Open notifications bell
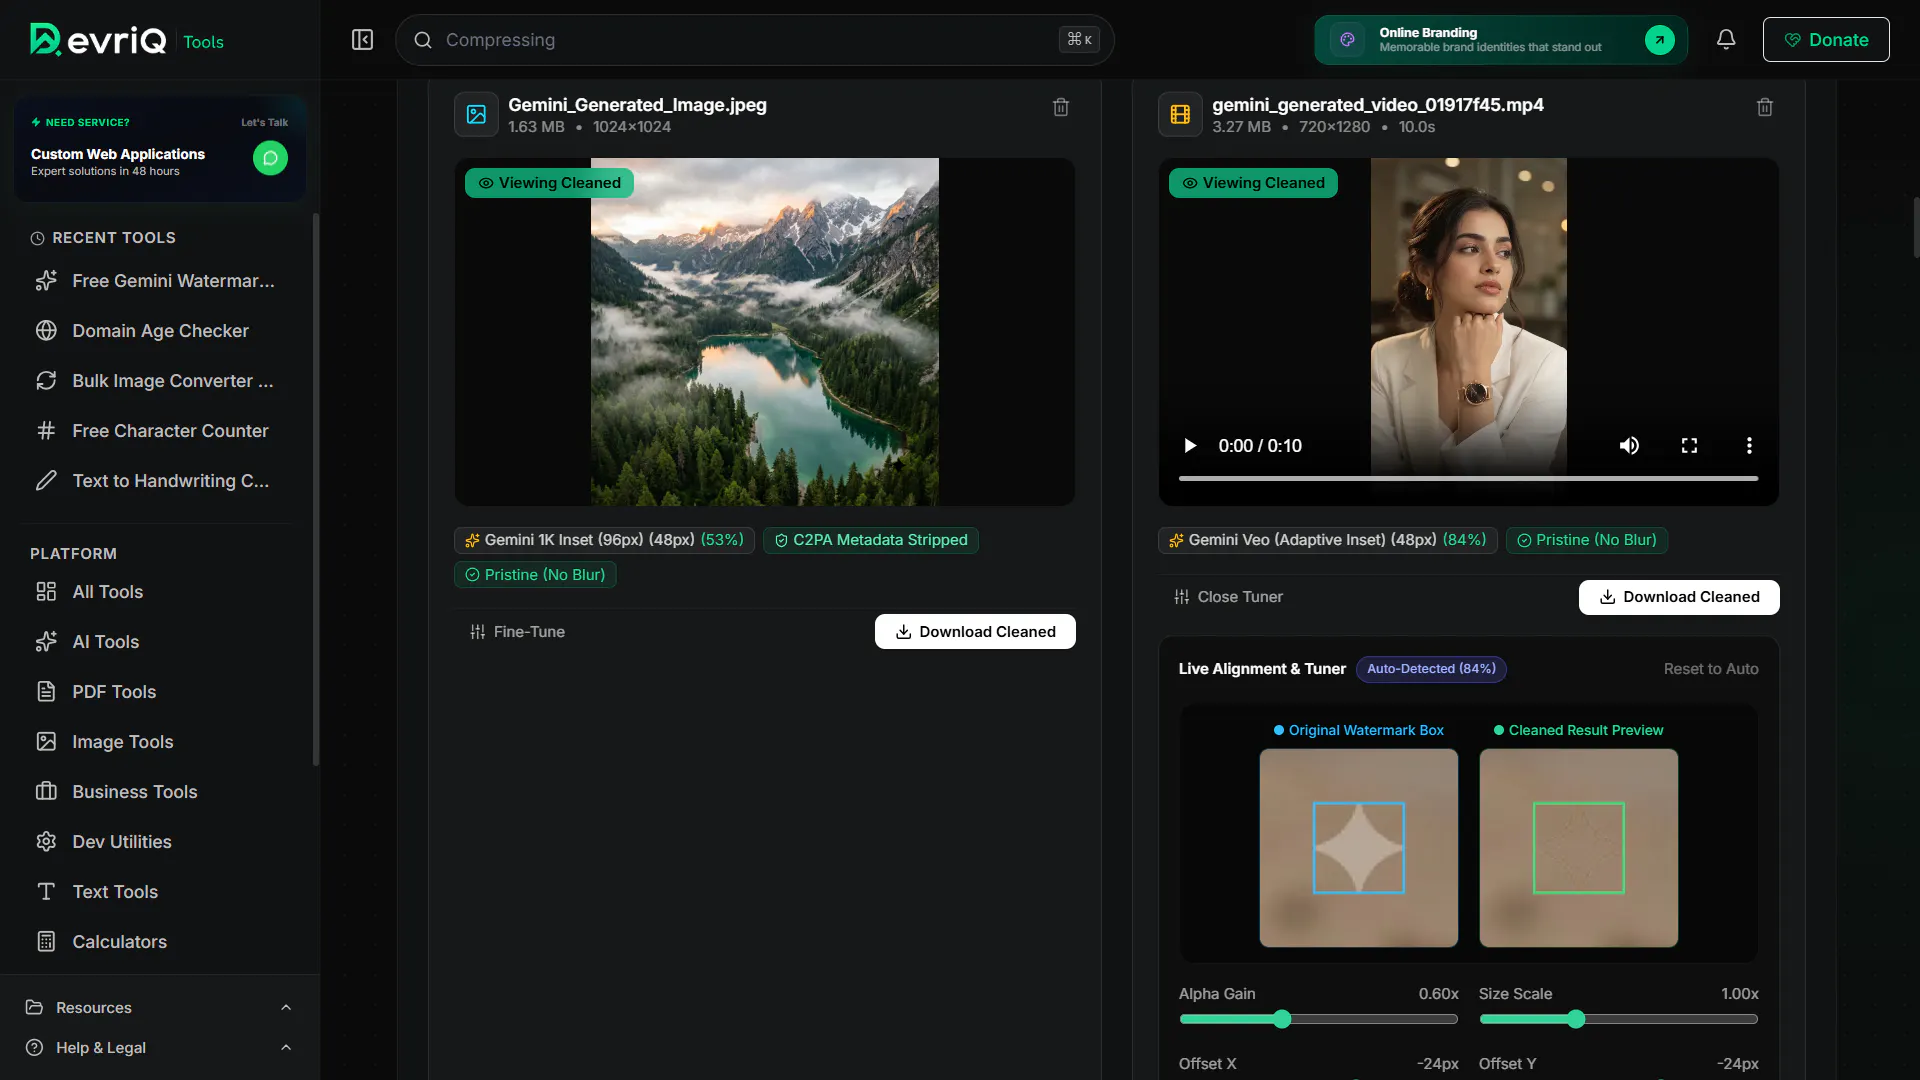Screen dimensions: 1920x1080 pyautogui.click(x=1726, y=40)
